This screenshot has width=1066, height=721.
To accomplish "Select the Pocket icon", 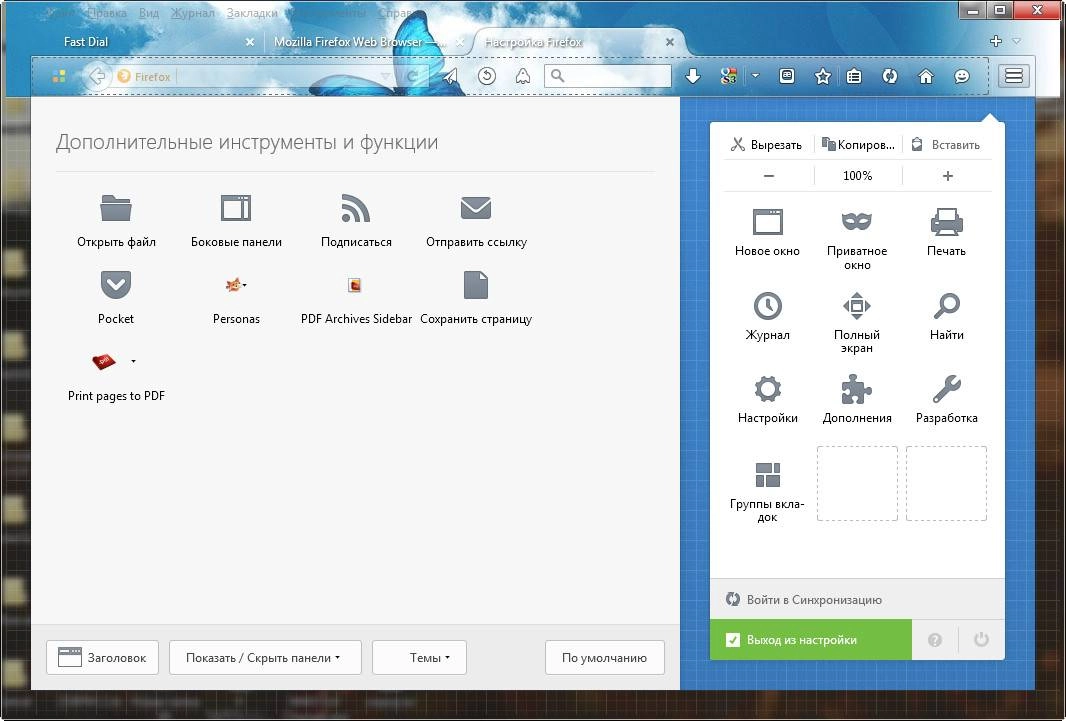I will 116,285.
